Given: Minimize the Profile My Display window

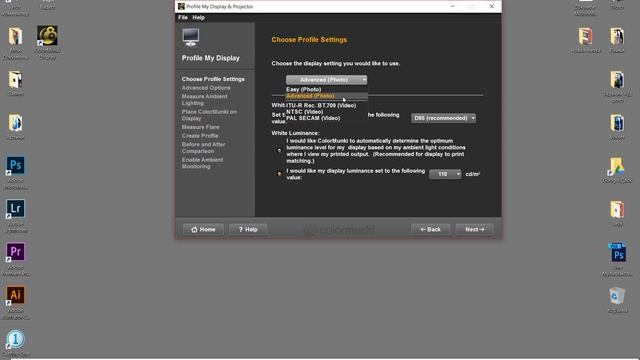Looking at the screenshot, I should pos(452,7).
